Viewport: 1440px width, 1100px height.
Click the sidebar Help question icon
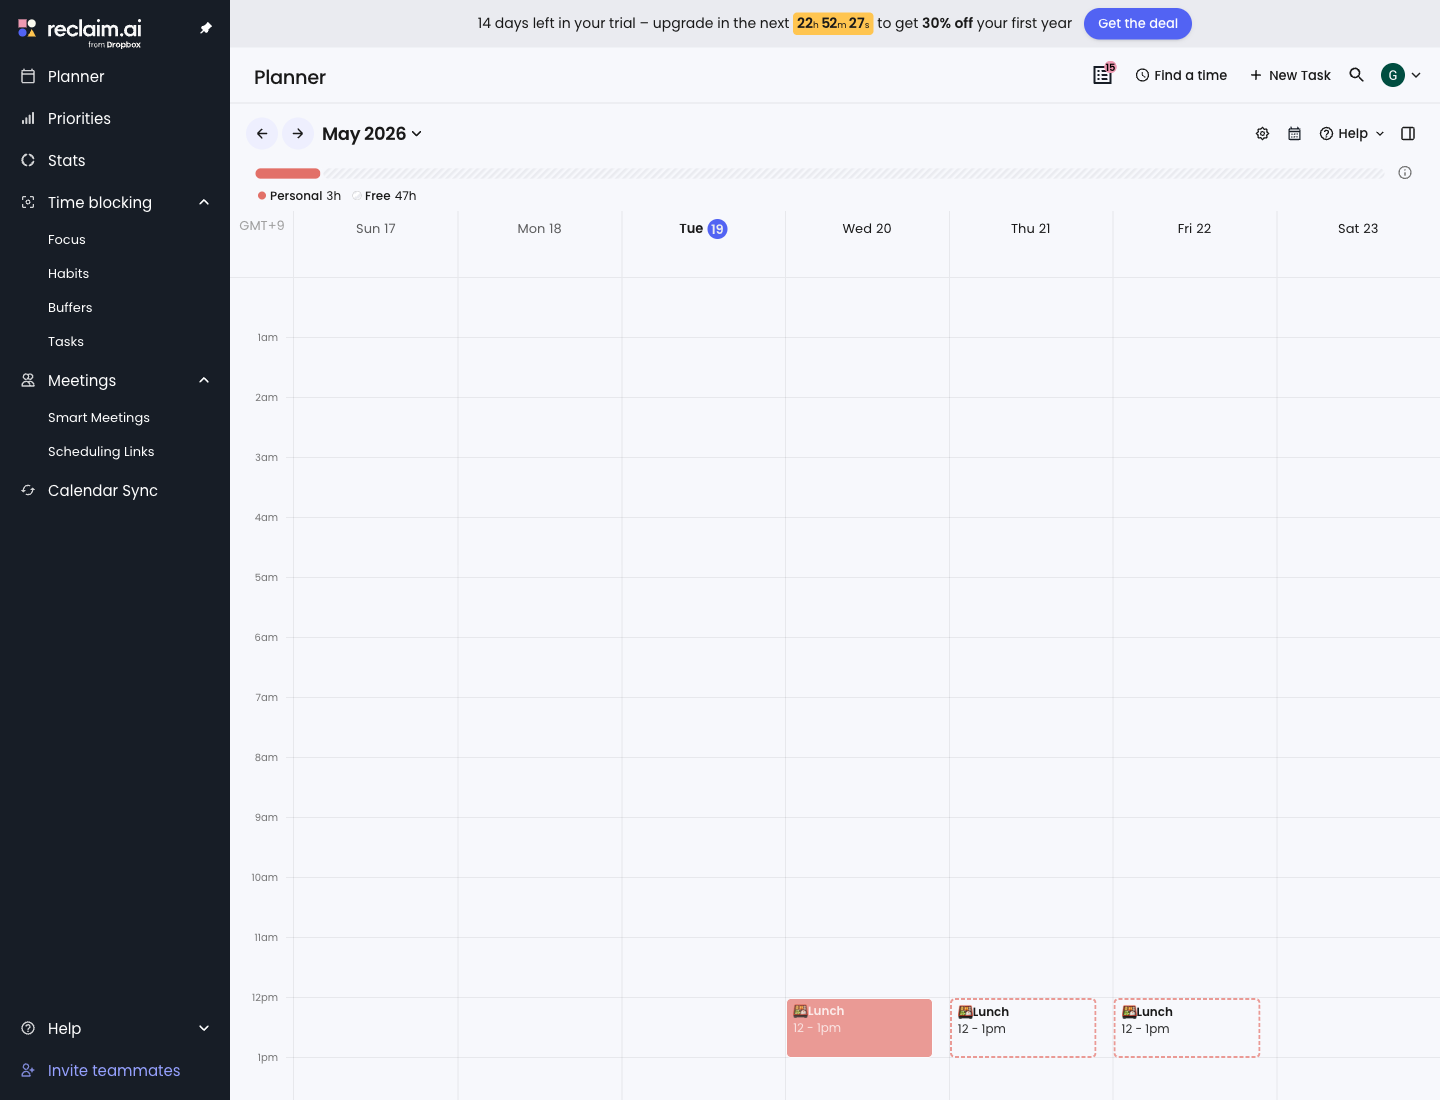tap(28, 1028)
